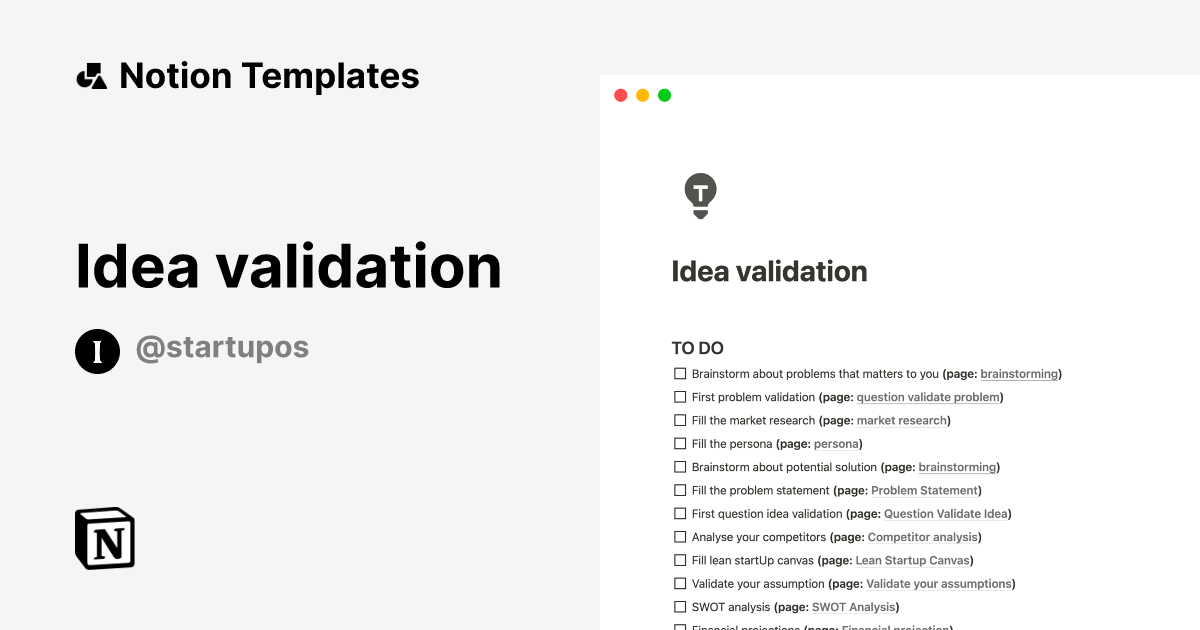This screenshot has height=630, width=1200.
Task: Open the brainstorming page link
Action: pyautogui.click(x=1019, y=373)
